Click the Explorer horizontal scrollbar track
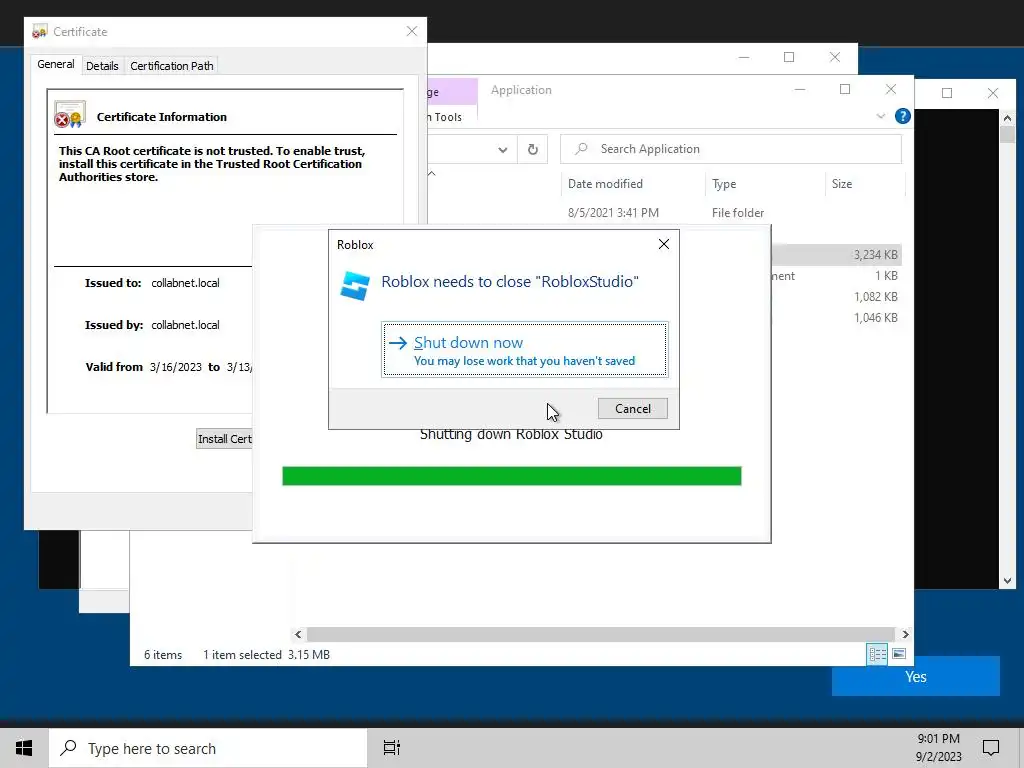Viewport: 1024px width, 768px height. click(600, 634)
